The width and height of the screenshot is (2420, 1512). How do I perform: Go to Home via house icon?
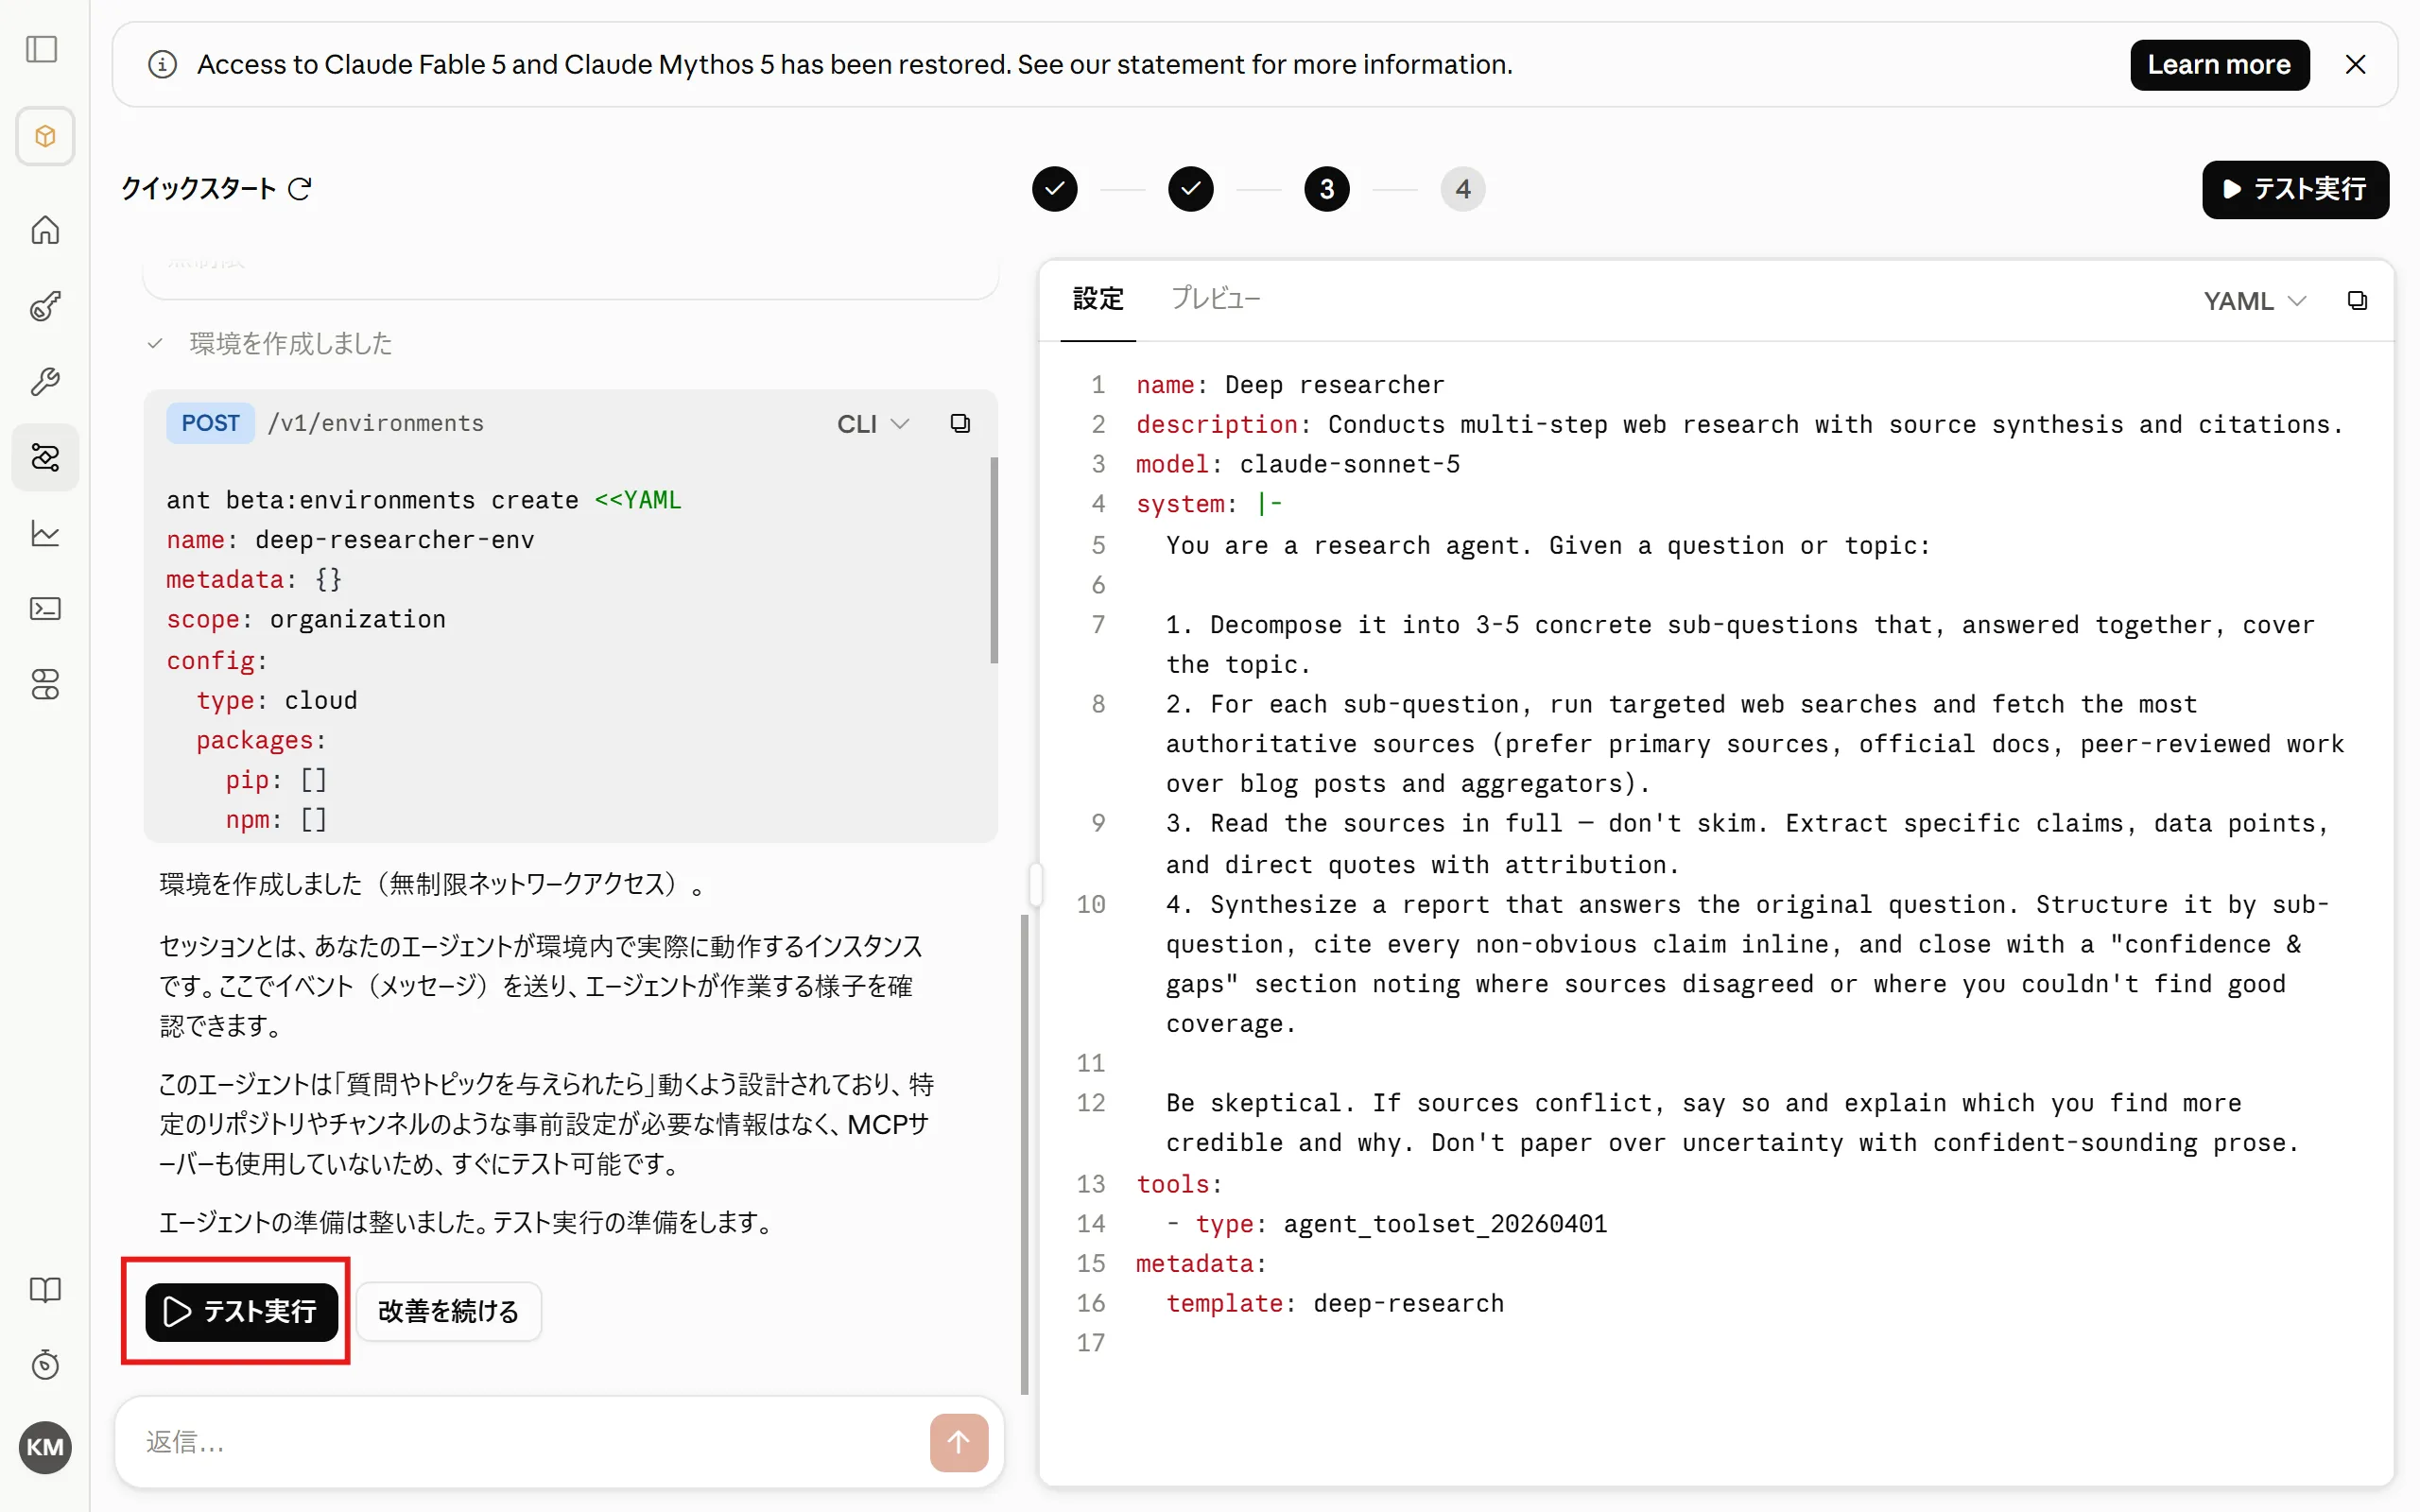(45, 230)
